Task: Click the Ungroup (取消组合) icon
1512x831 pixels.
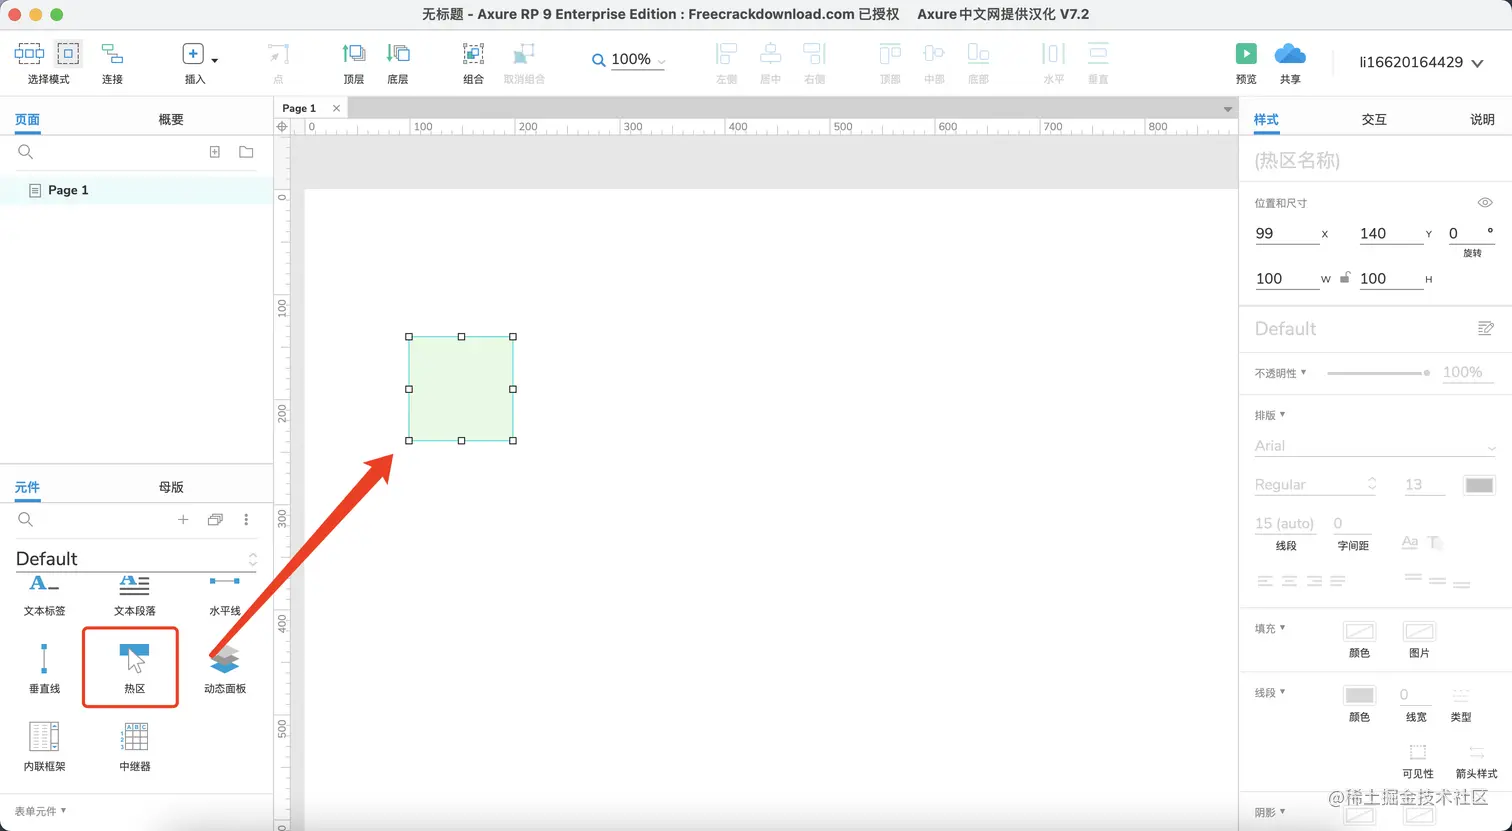Action: pyautogui.click(x=524, y=54)
